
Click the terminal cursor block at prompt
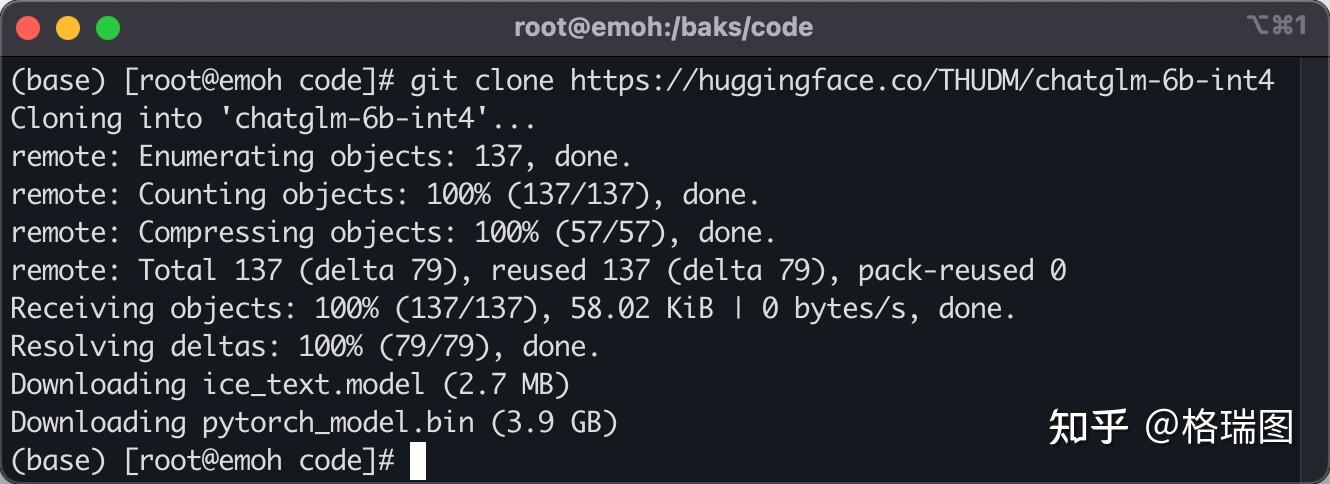click(x=418, y=461)
